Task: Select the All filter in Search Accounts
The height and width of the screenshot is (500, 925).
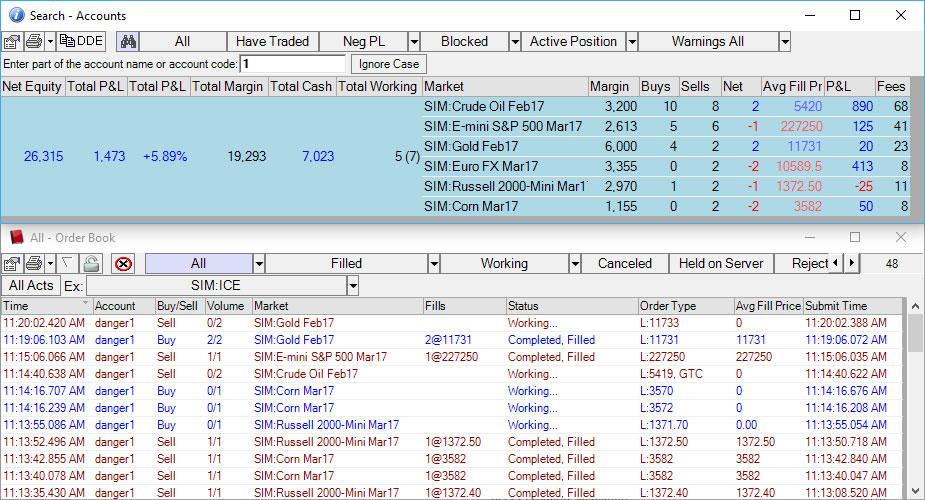Action: point(183,42)
